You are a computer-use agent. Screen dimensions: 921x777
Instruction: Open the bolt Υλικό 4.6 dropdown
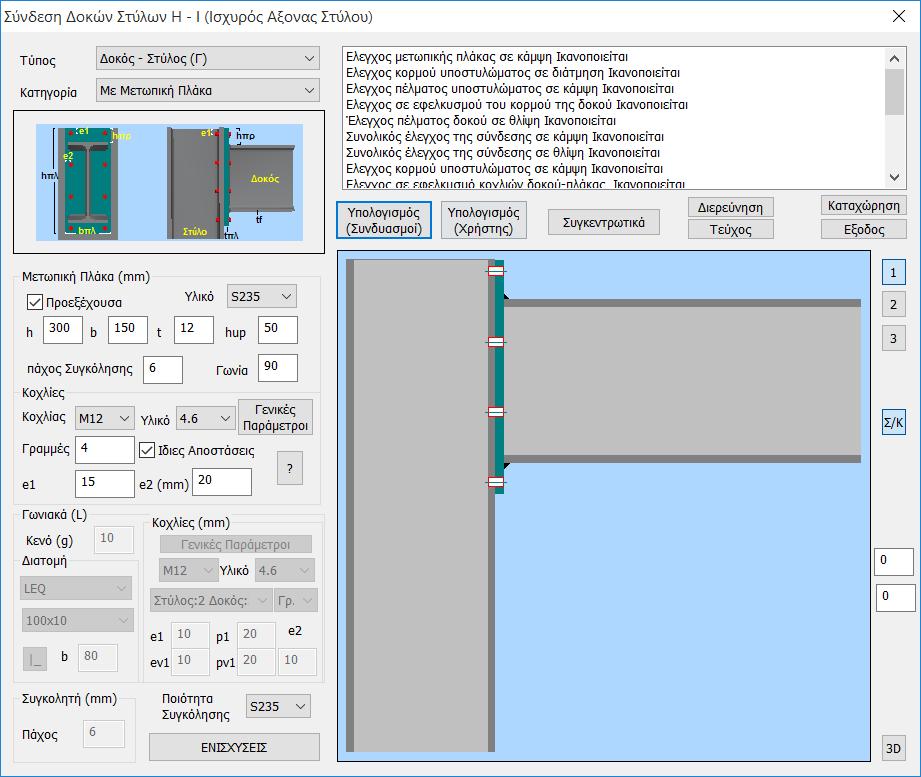206,419
